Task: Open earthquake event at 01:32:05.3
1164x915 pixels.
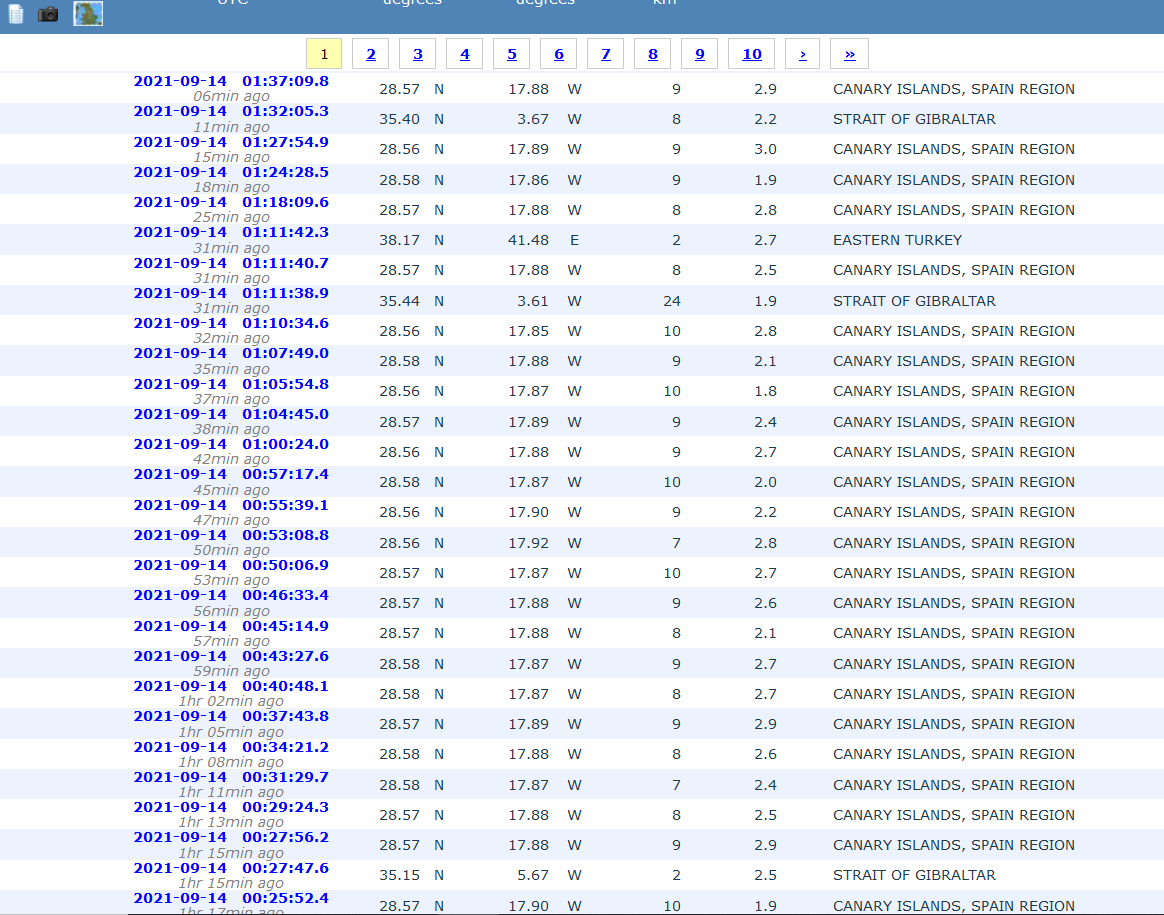Action: tap(231, 111)
